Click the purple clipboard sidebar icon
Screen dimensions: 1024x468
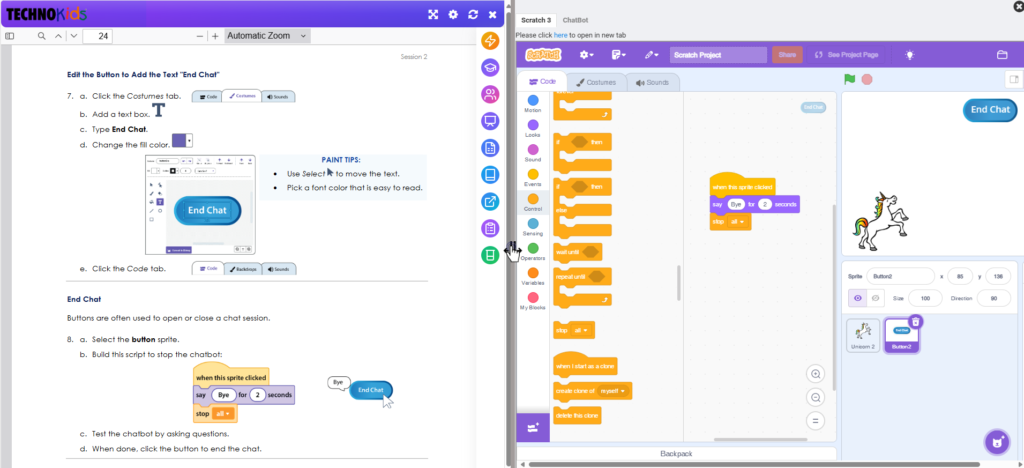[490, 228]
